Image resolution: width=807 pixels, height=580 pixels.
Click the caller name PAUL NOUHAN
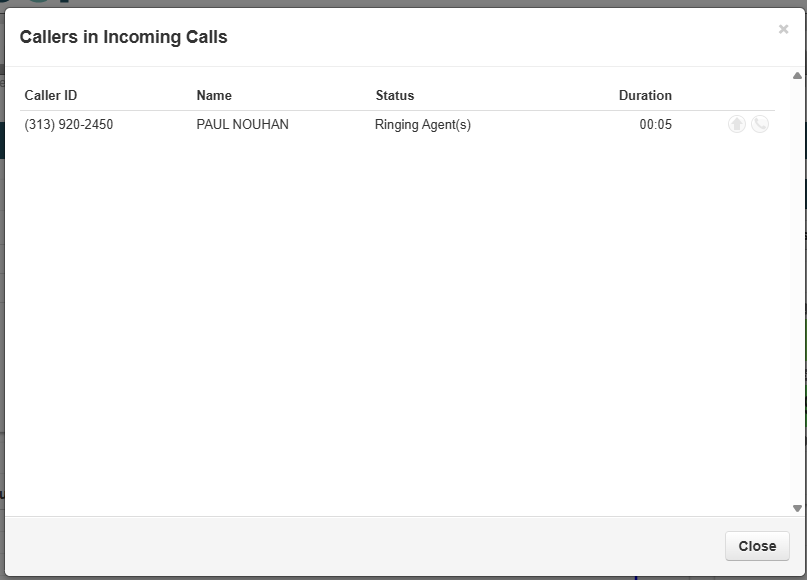tap(243, 125)
